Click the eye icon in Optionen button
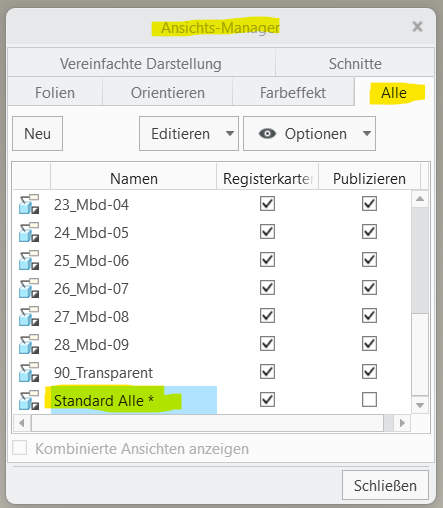The image size is (443, 508). 267,134
